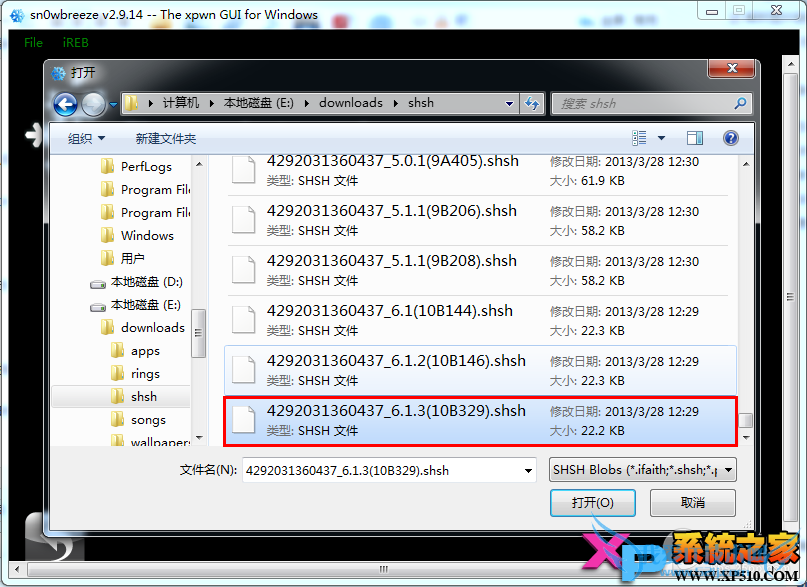The width and height of the screenshot is (807, 587).
Task: Click the change view icon
Action: click(x=639, y=138)
